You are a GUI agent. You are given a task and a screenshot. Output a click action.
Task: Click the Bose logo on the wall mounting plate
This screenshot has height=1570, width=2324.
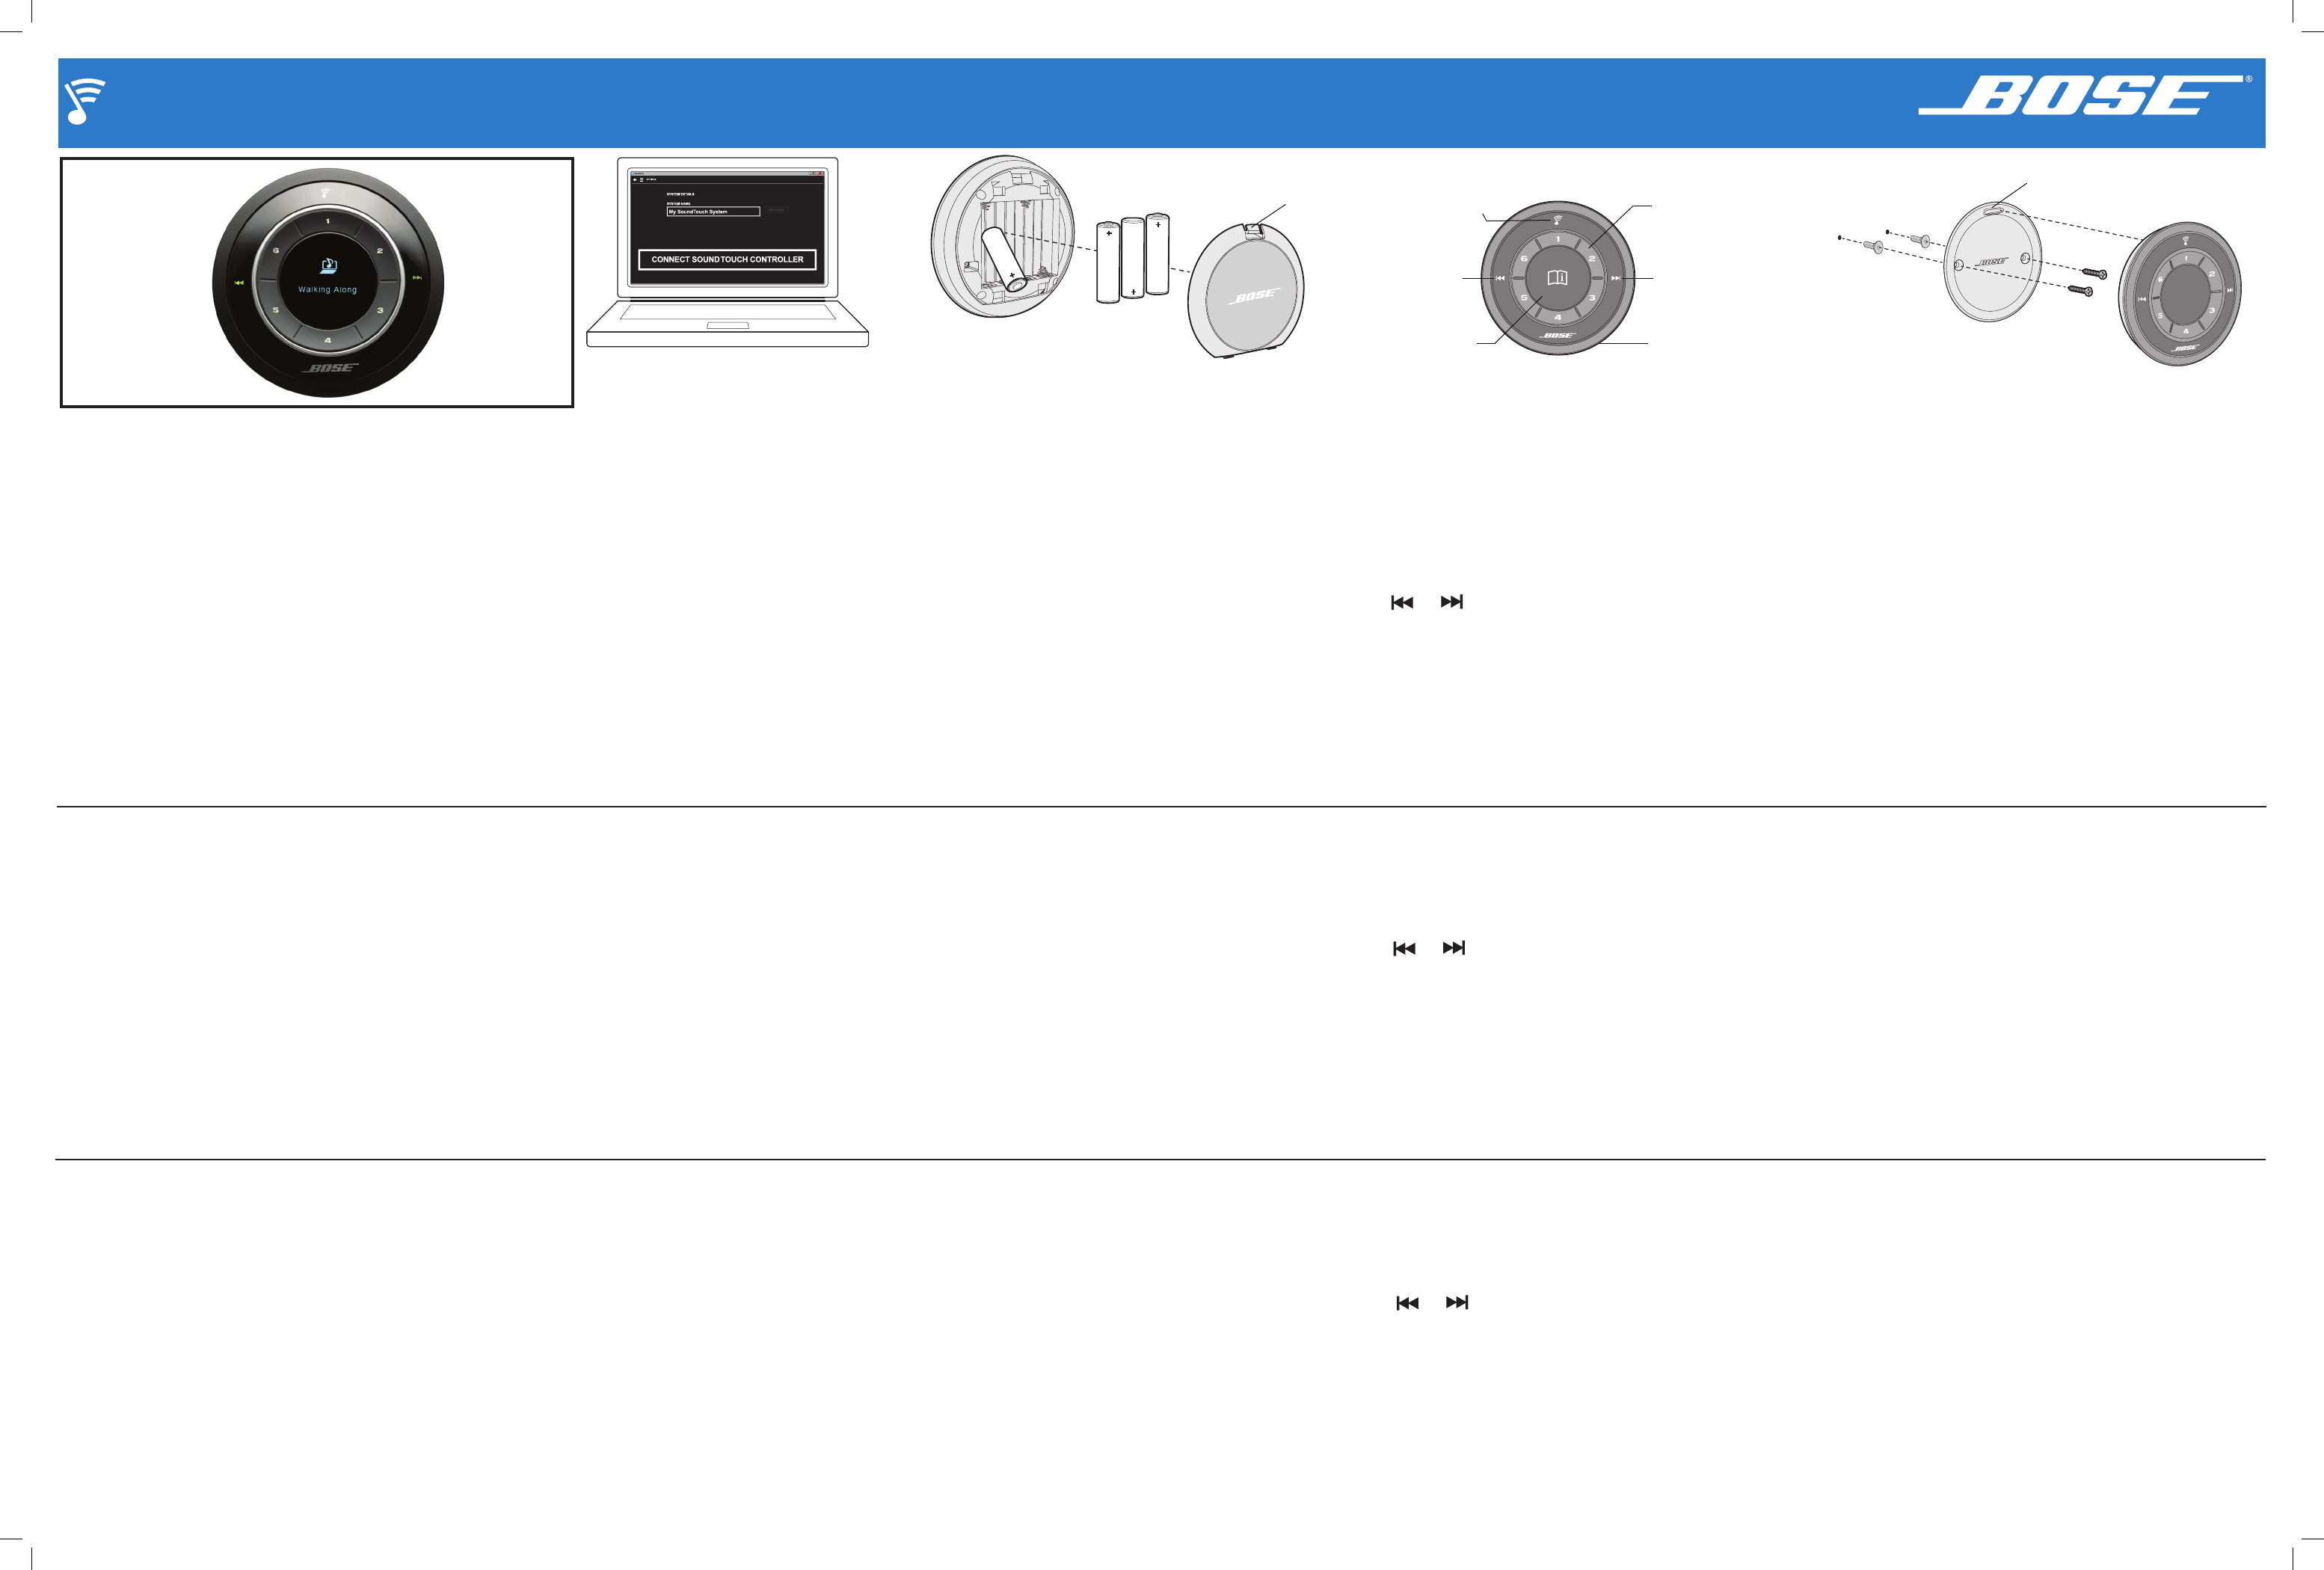coord(1992,262)
